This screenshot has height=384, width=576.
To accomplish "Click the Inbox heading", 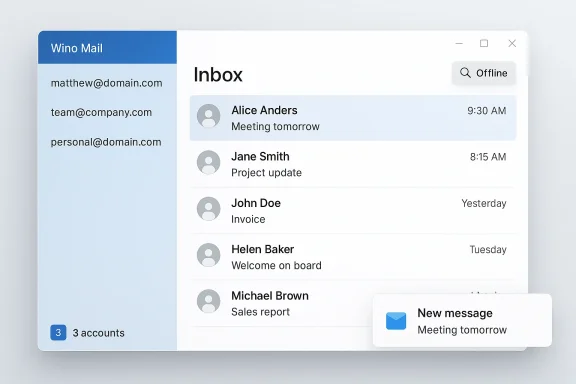I will tap(218, 75).
